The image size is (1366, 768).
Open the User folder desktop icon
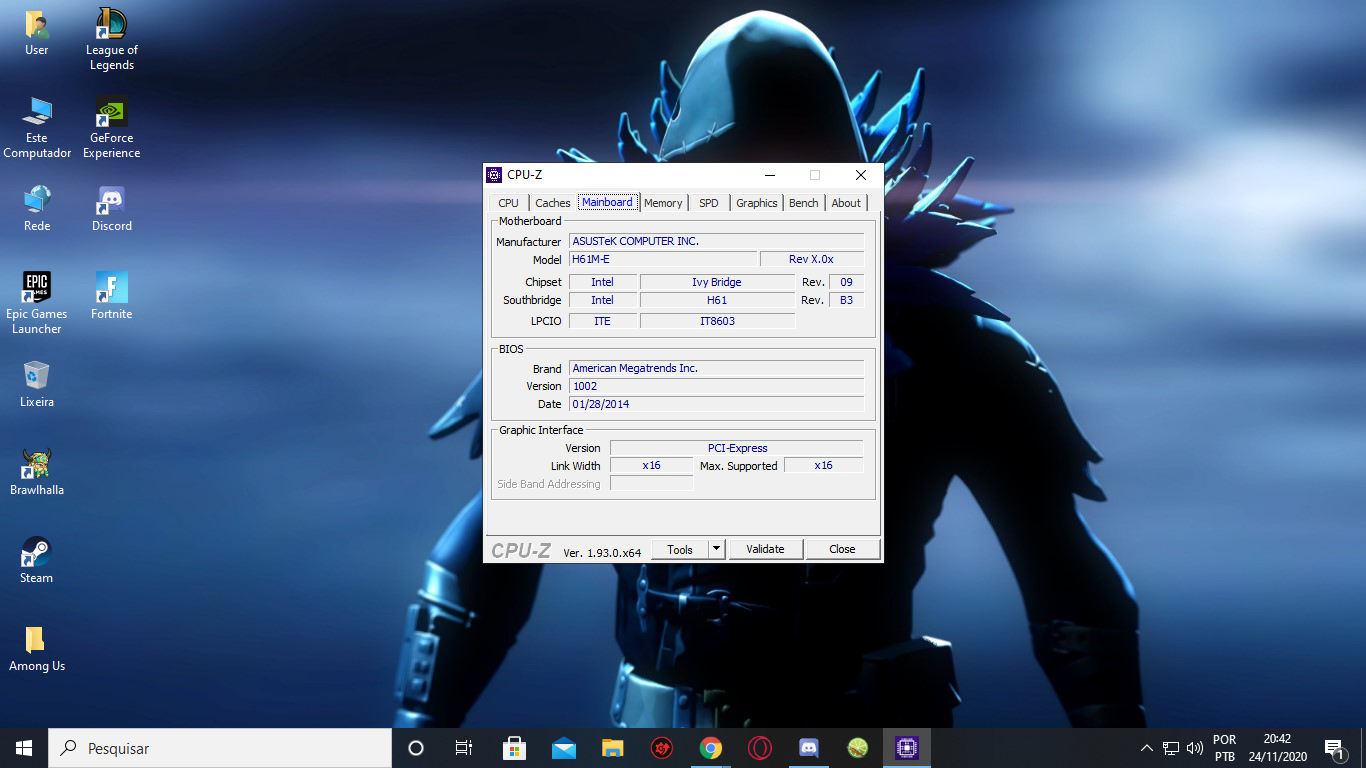point(37,33)
